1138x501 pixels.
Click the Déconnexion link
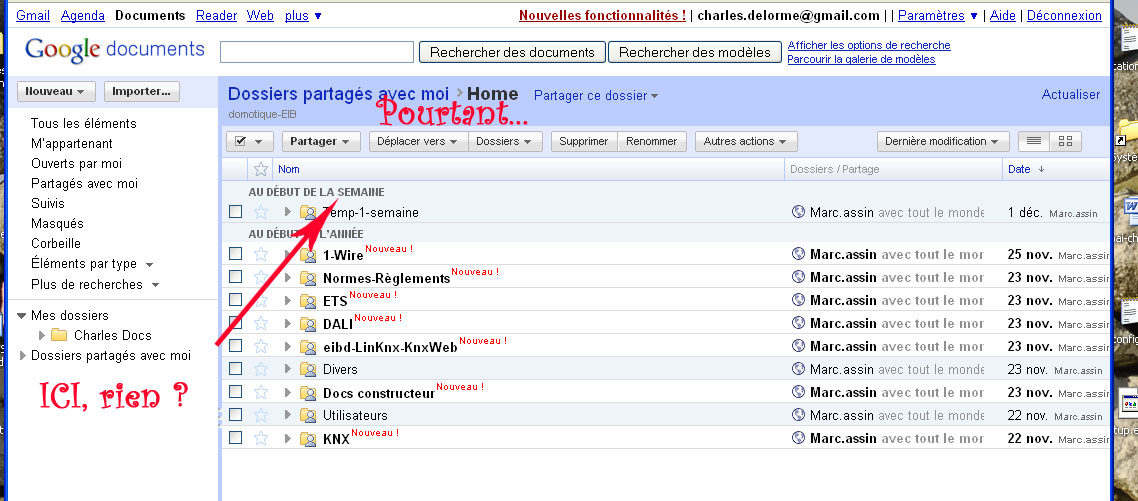click(x=1064, y=15)
